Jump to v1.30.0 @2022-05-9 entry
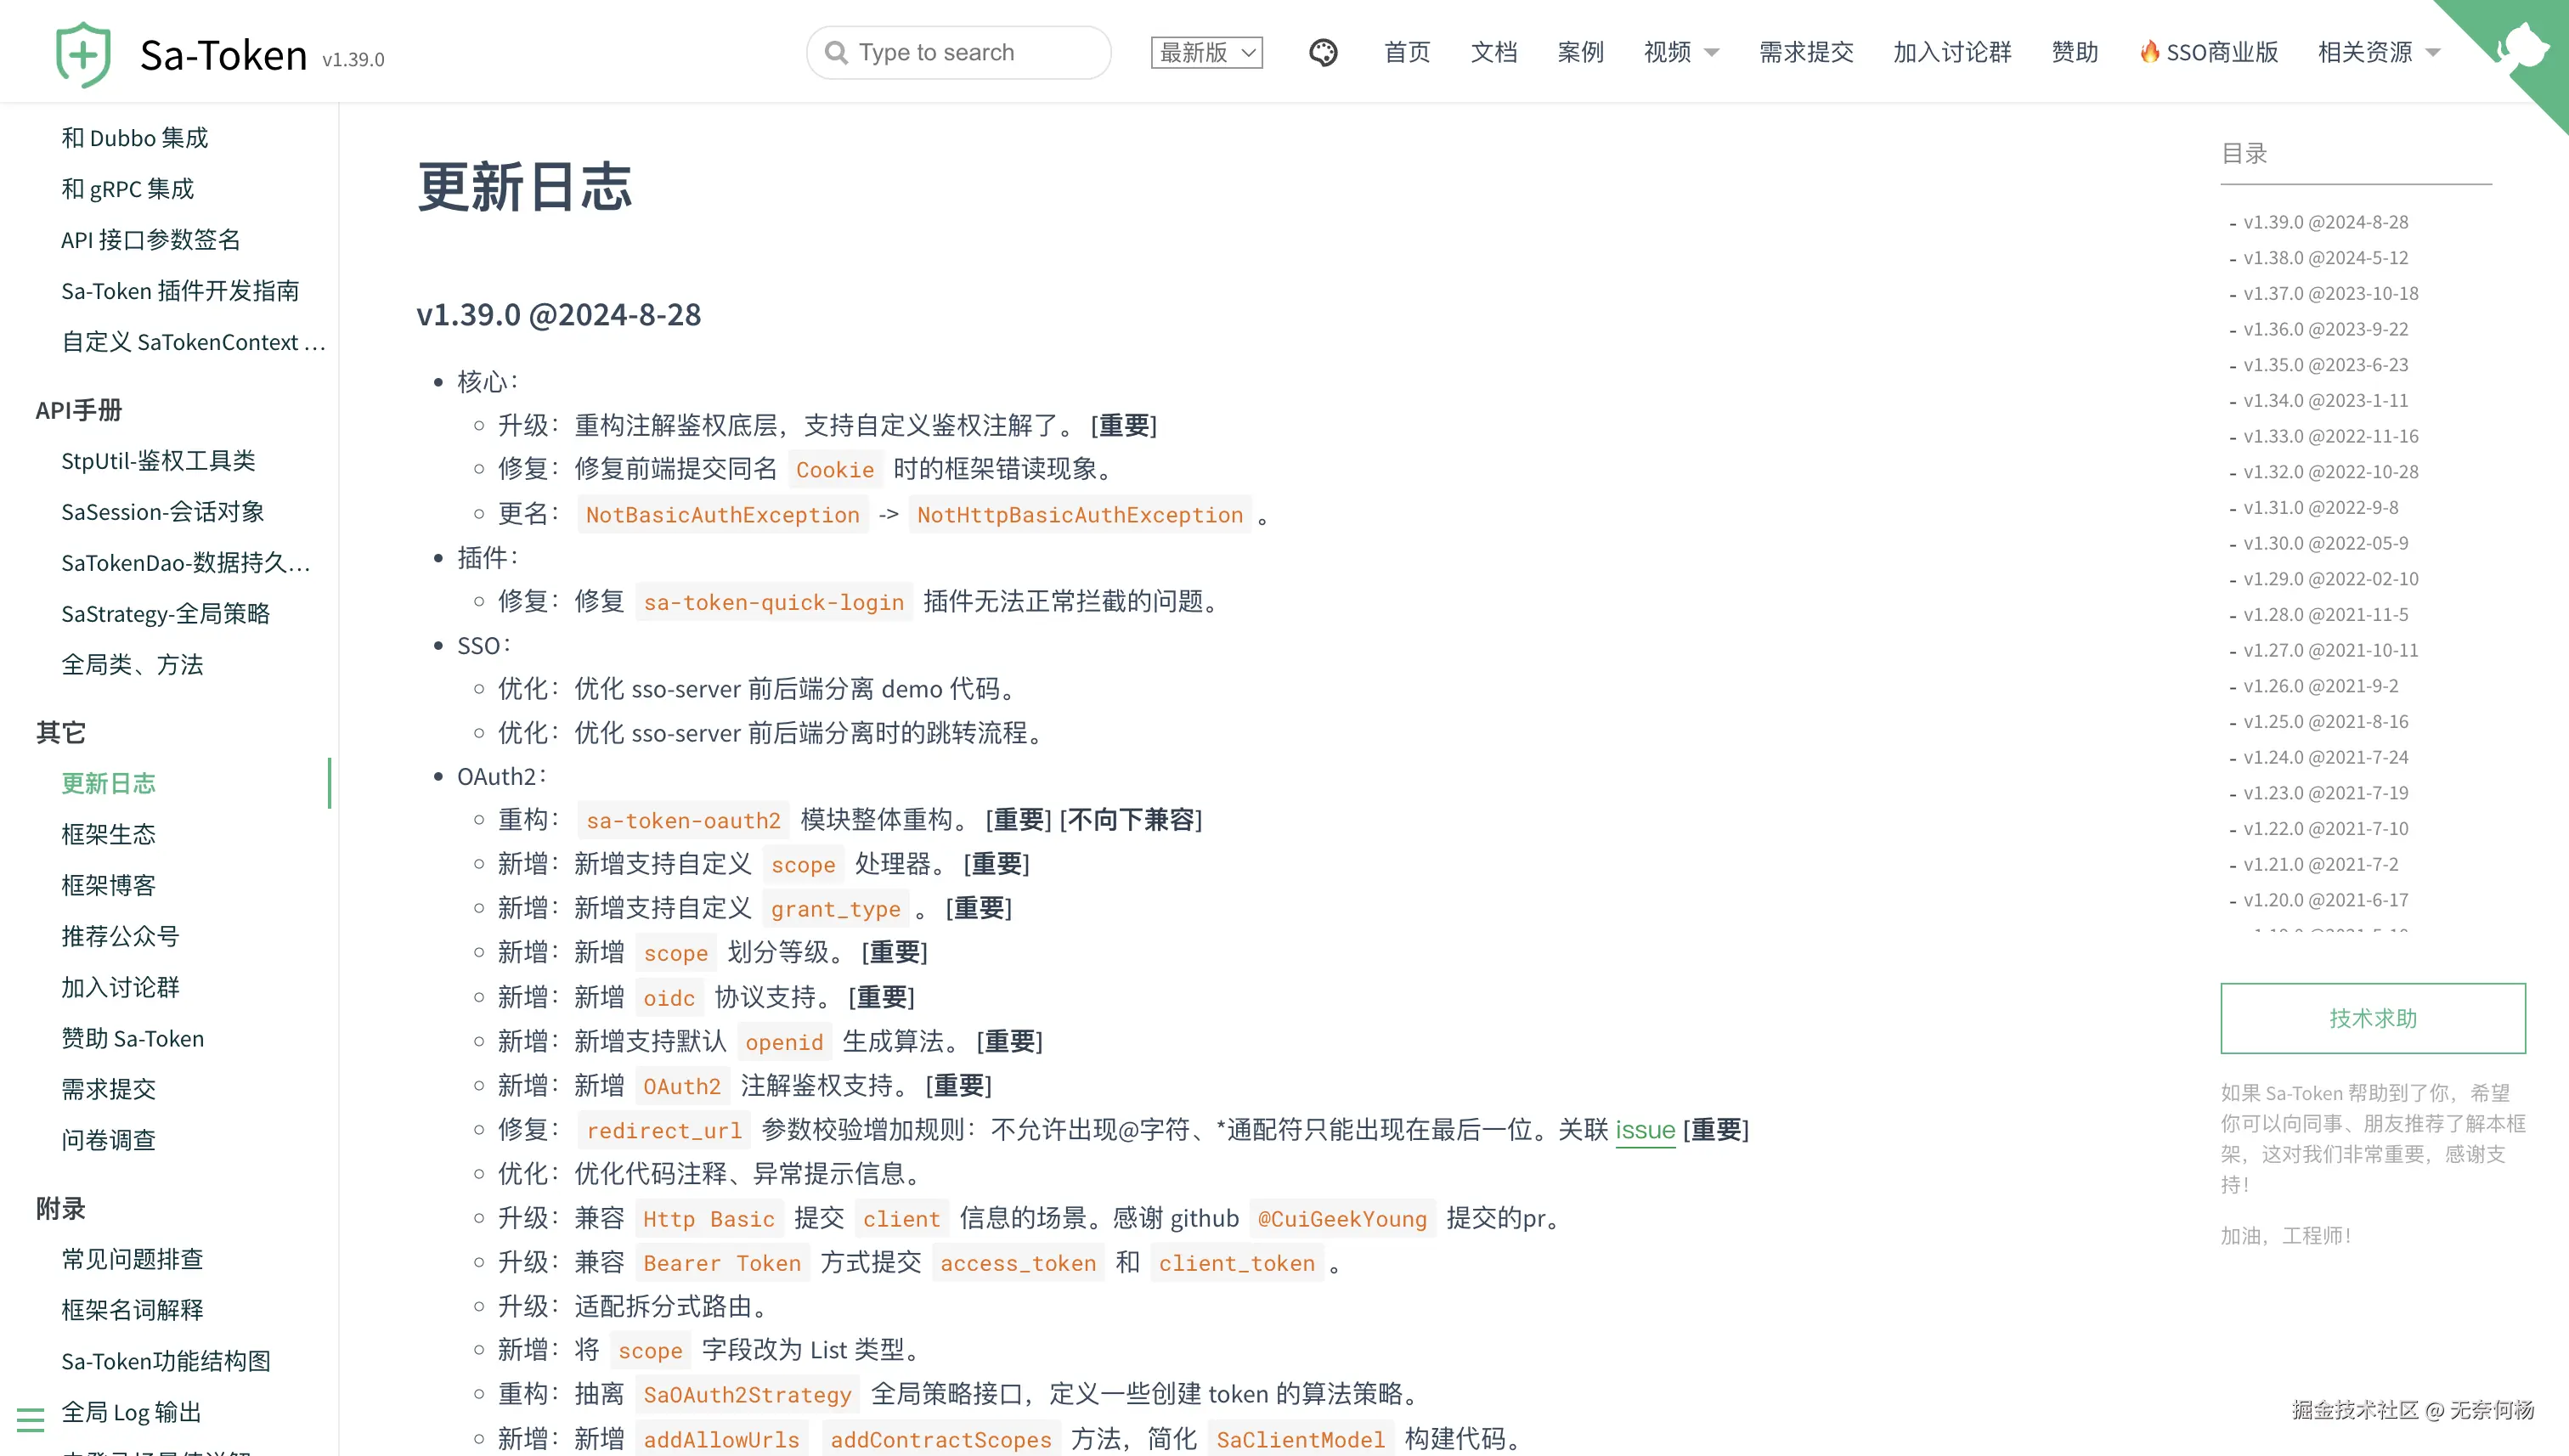The image size is (2569, 1456). click(2325, 543)
